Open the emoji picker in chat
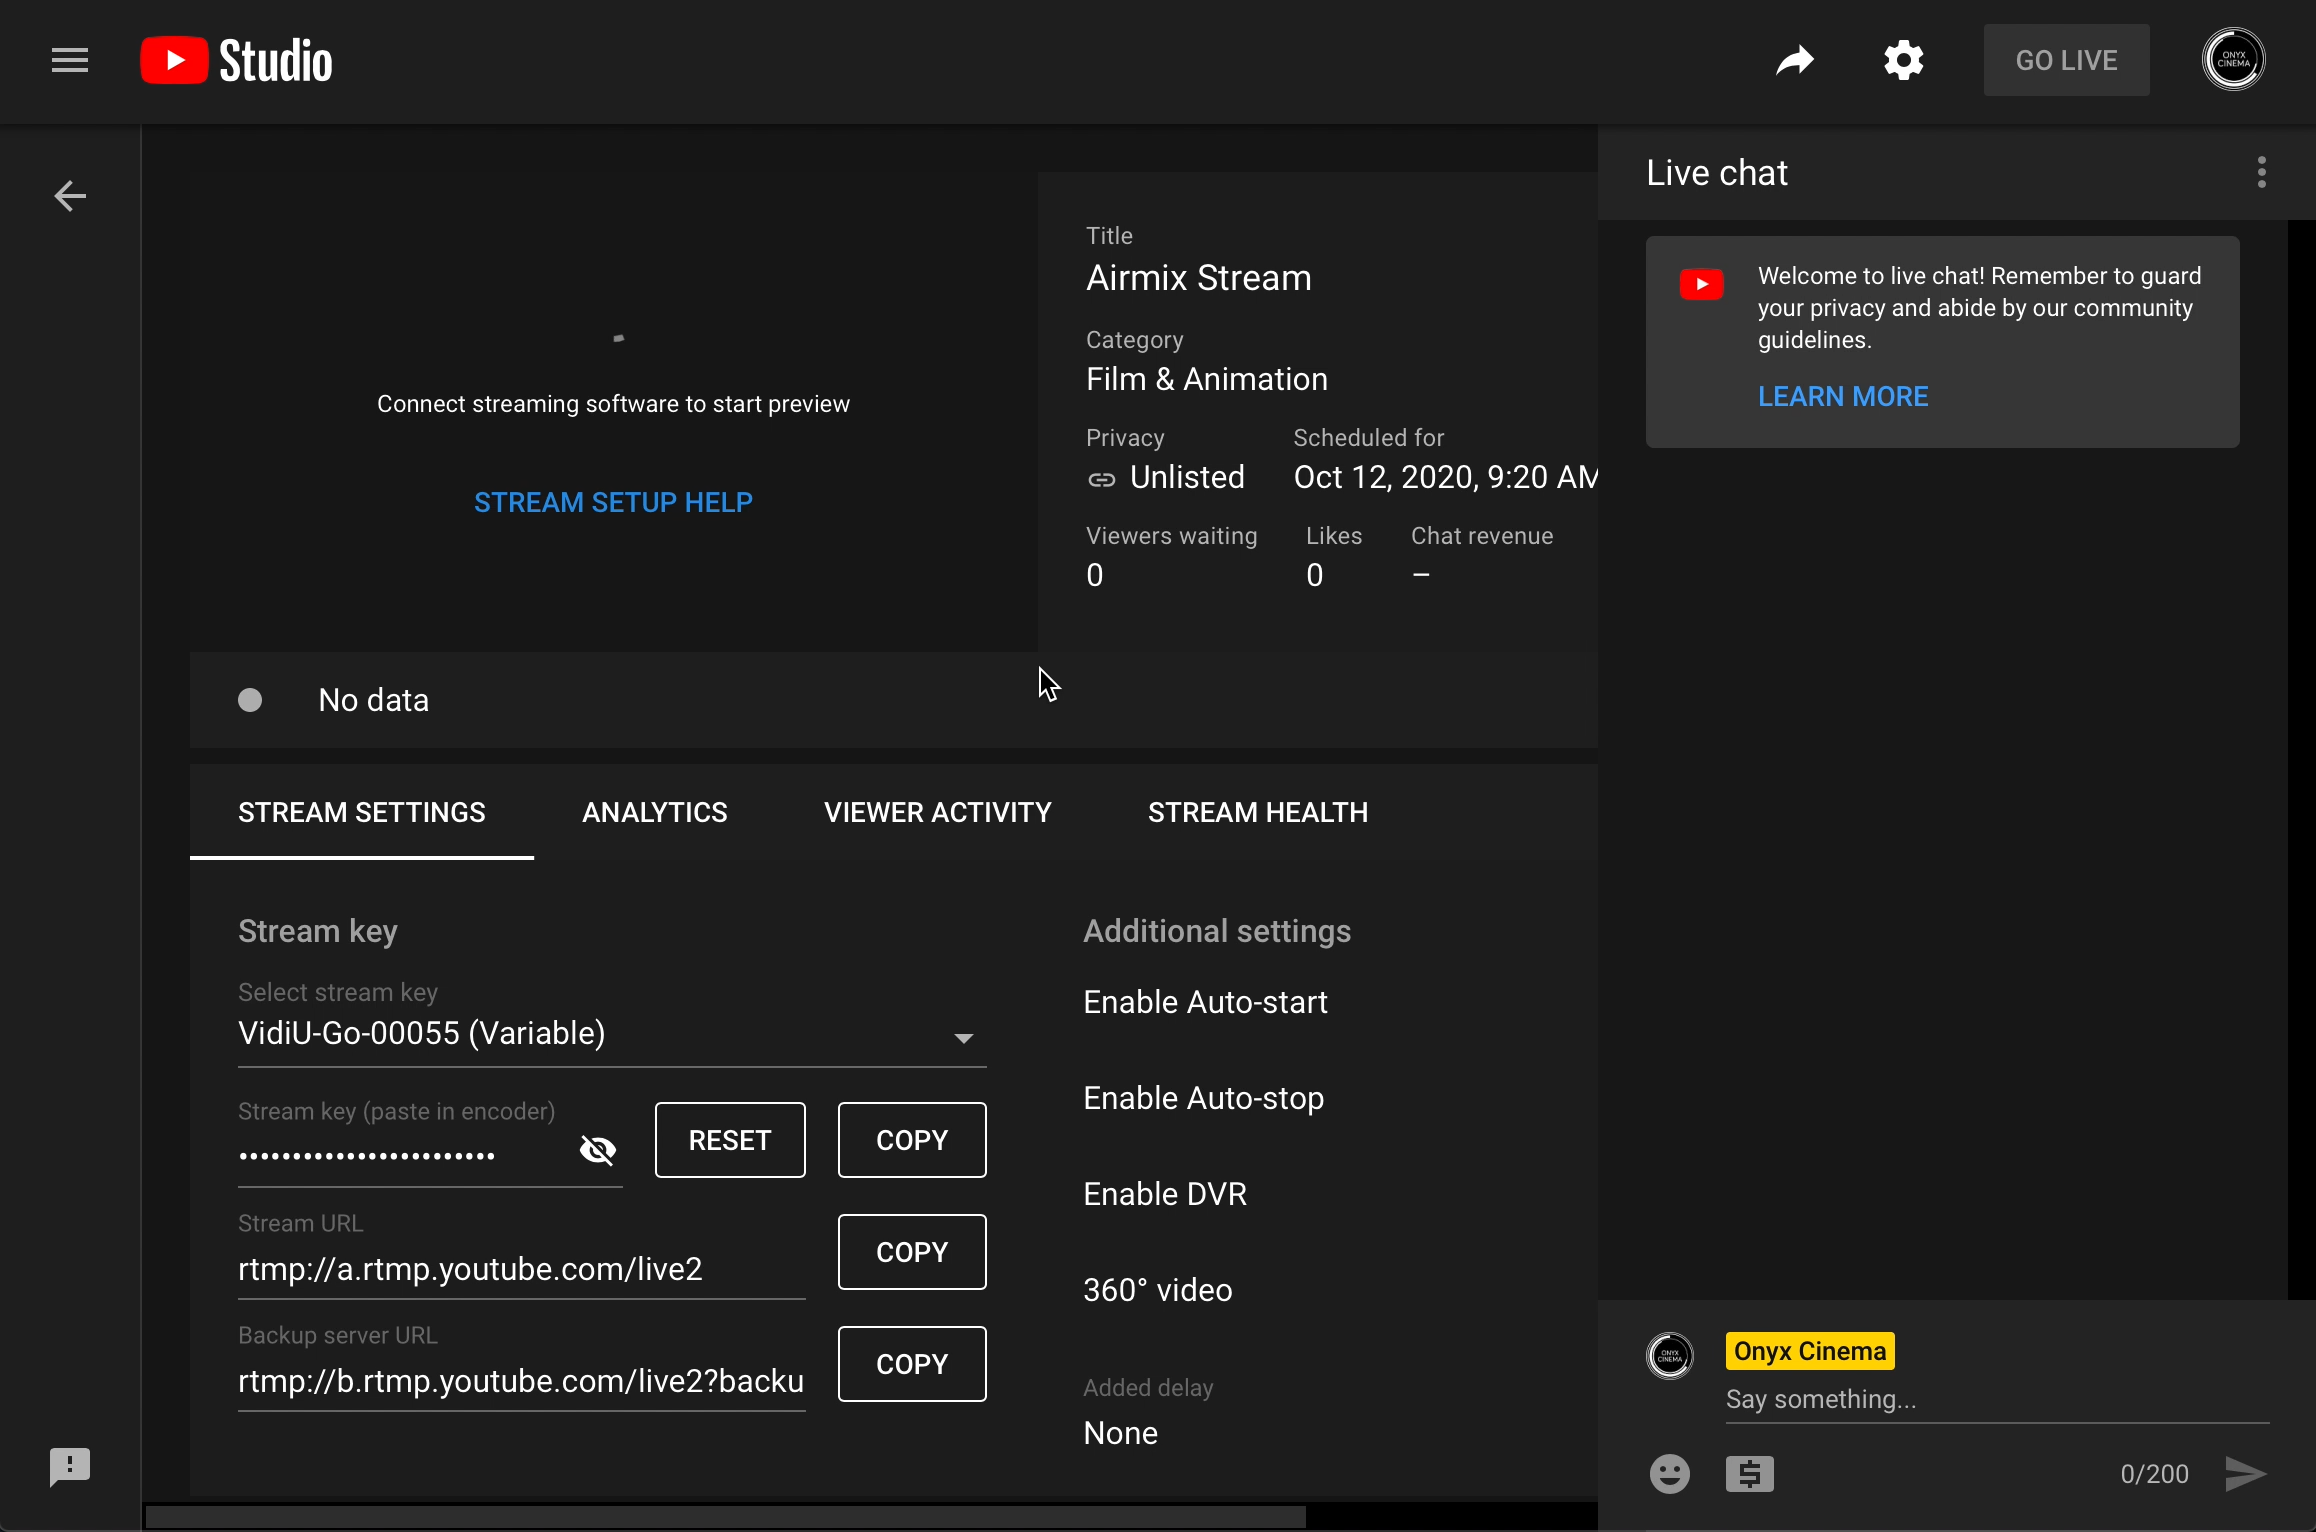 point(1669,1473)
